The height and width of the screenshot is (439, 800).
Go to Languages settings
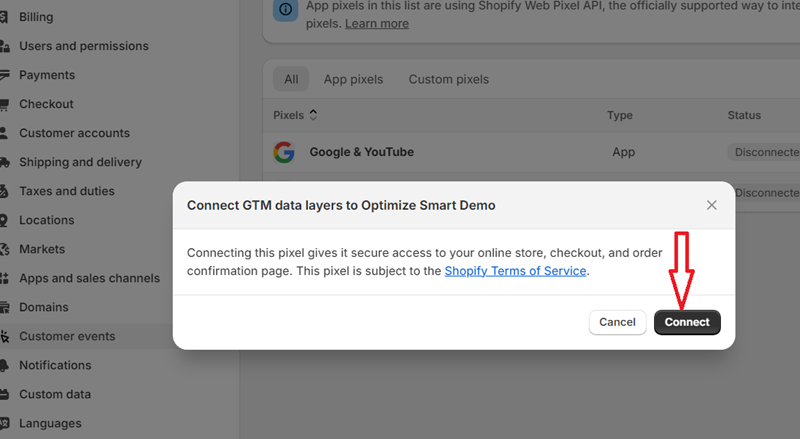[x=50, y=424]
